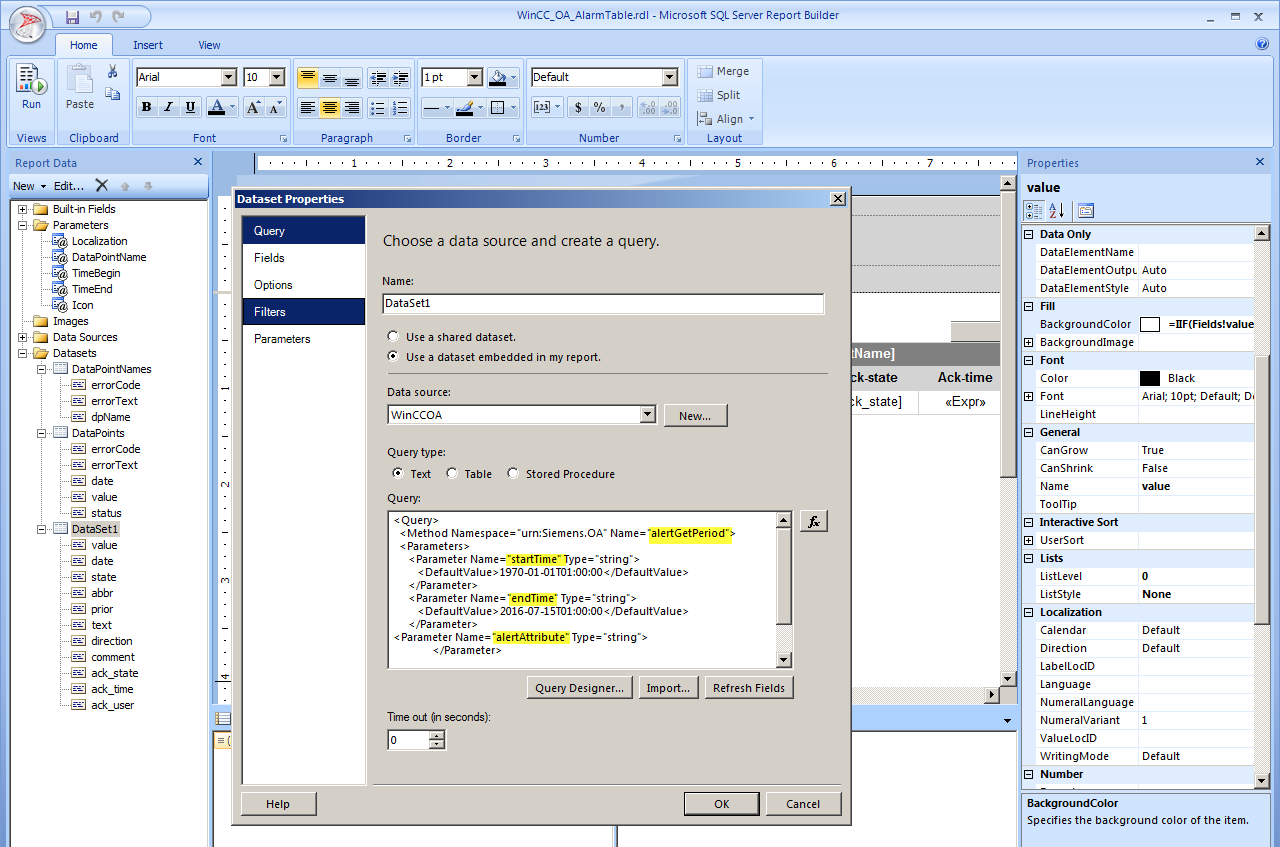The width and height of the screenshot is (1280, 847).
Task: Align text to vertical middle
Action: [329, 78]
